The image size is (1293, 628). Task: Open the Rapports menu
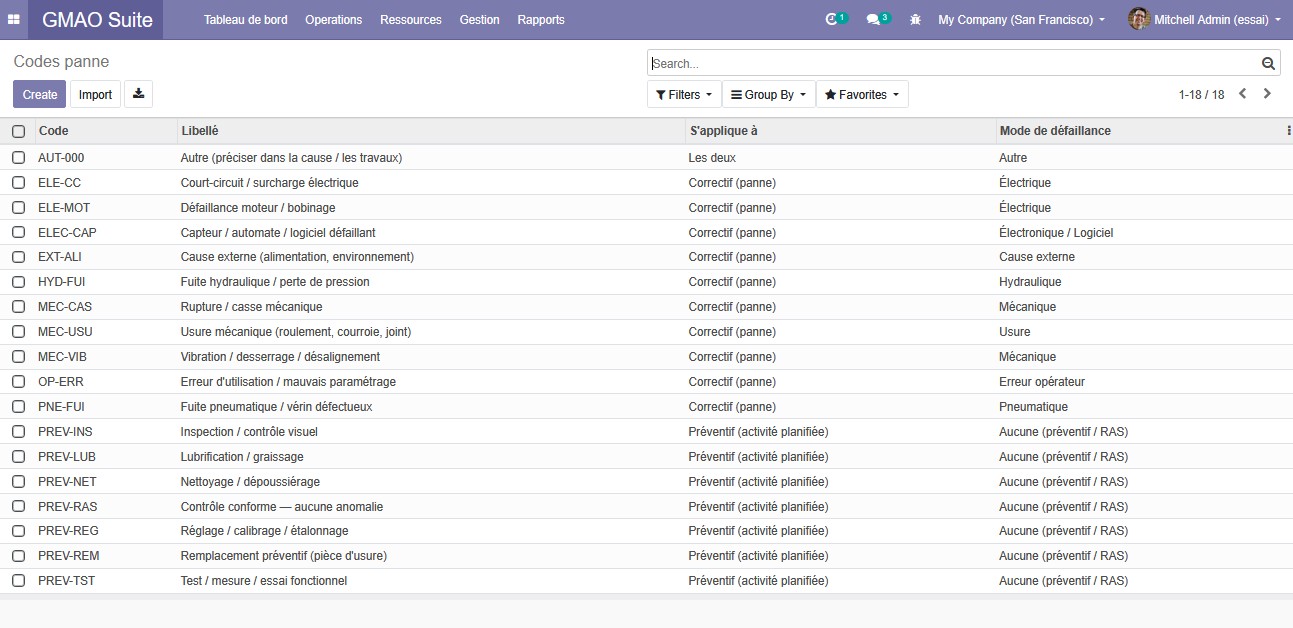(541, 19)
